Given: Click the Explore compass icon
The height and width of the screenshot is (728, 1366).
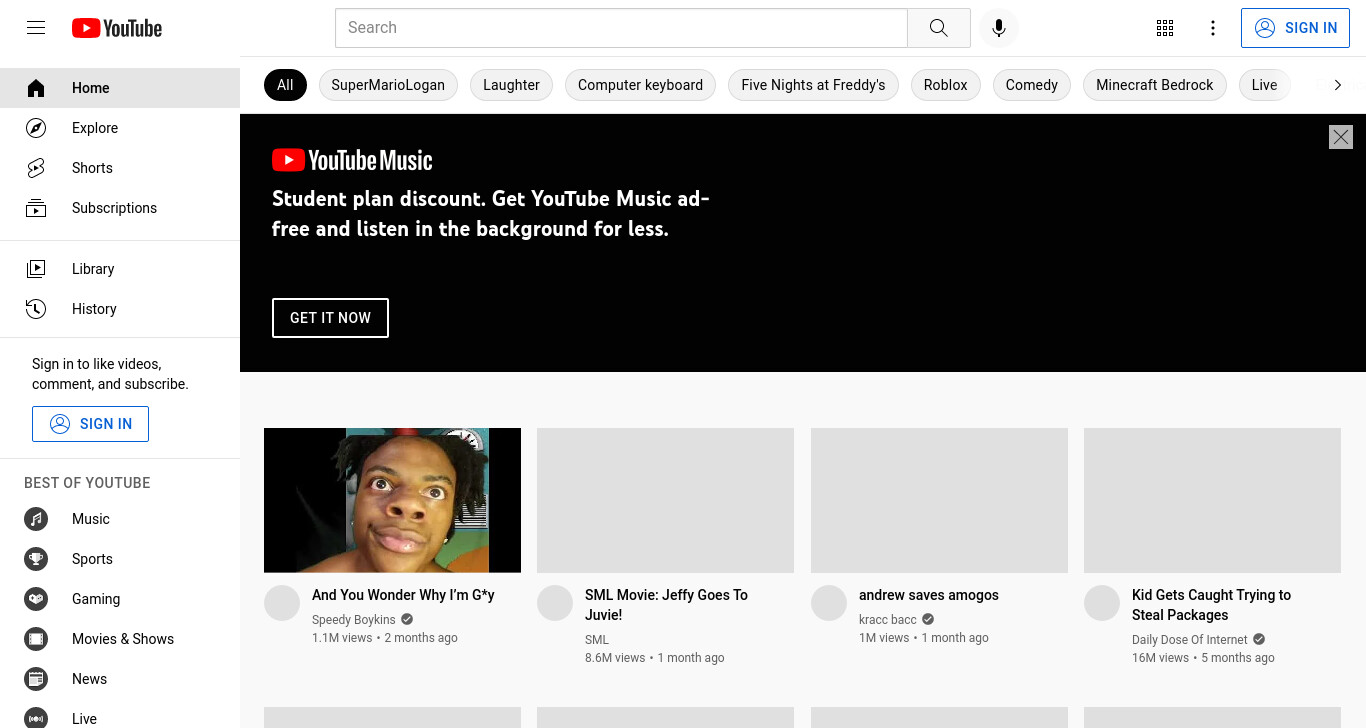Looking at the screenshot, I should 36,128.
